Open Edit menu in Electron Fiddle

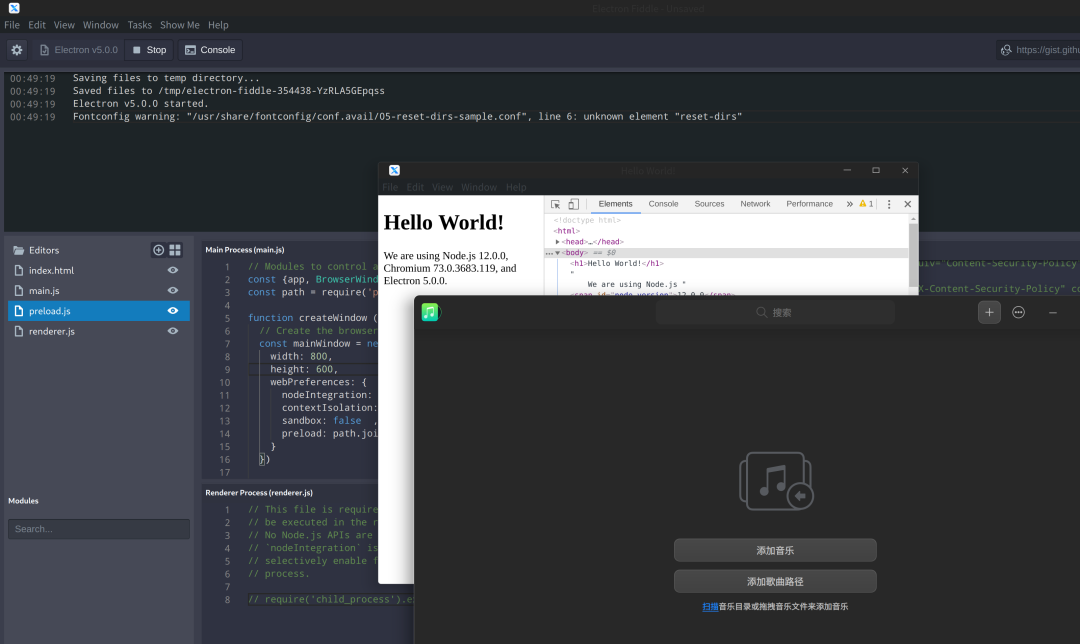pyautogui.click(x=37, y=25)
